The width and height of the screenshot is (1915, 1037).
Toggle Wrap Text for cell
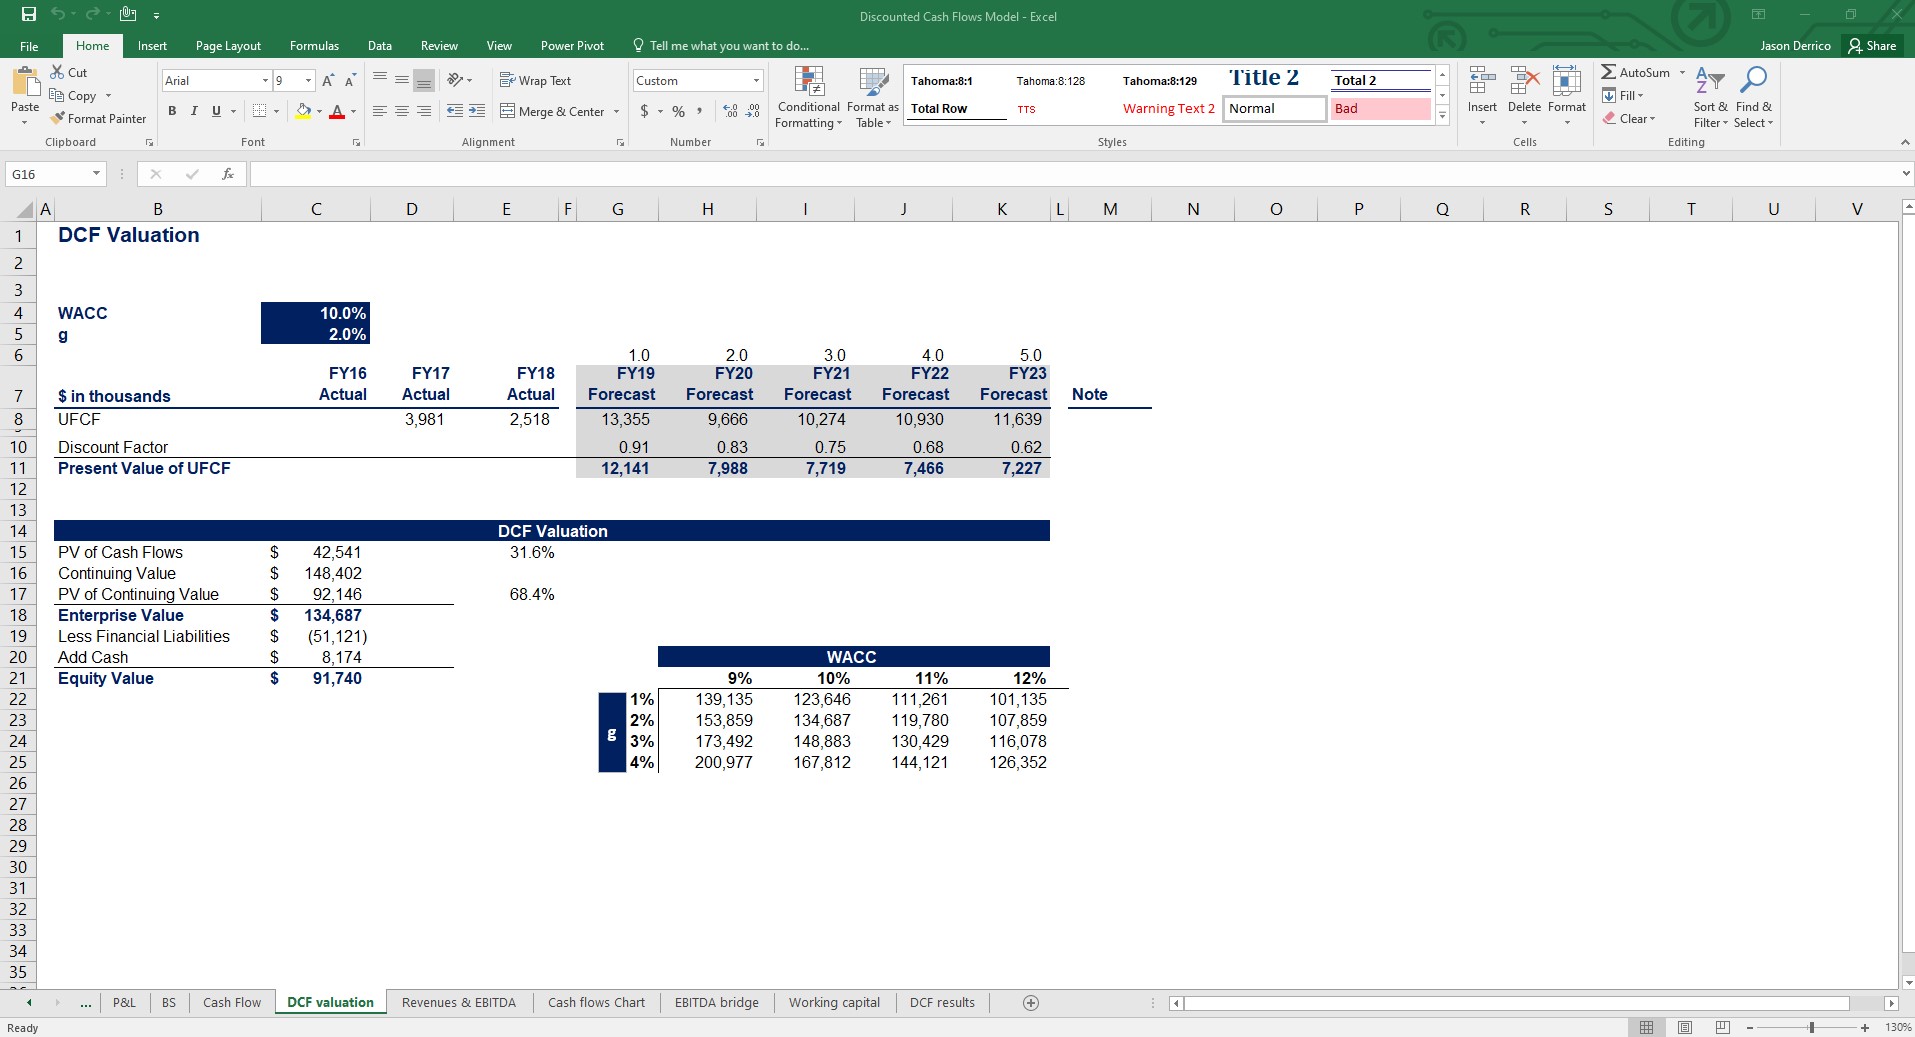[x=536, y=81]
